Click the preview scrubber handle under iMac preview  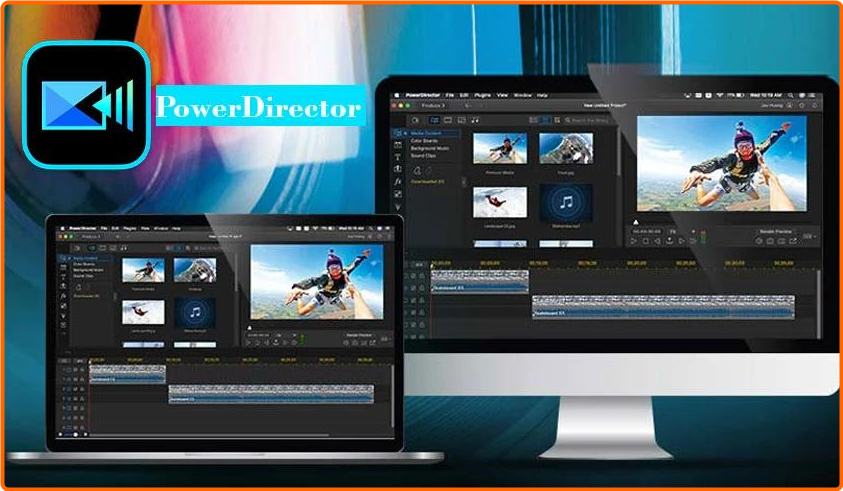click(x=635, y=222)
